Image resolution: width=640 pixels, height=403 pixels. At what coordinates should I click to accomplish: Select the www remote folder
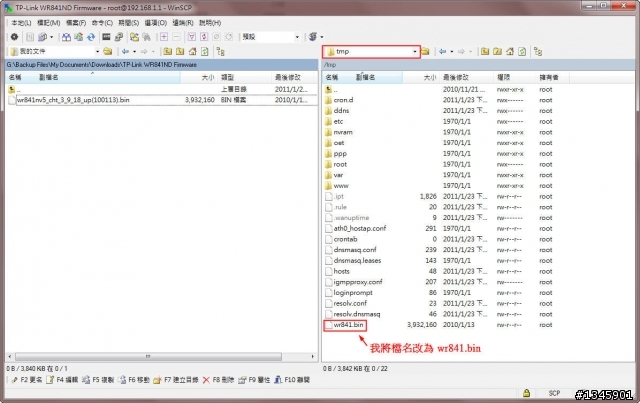341,186
